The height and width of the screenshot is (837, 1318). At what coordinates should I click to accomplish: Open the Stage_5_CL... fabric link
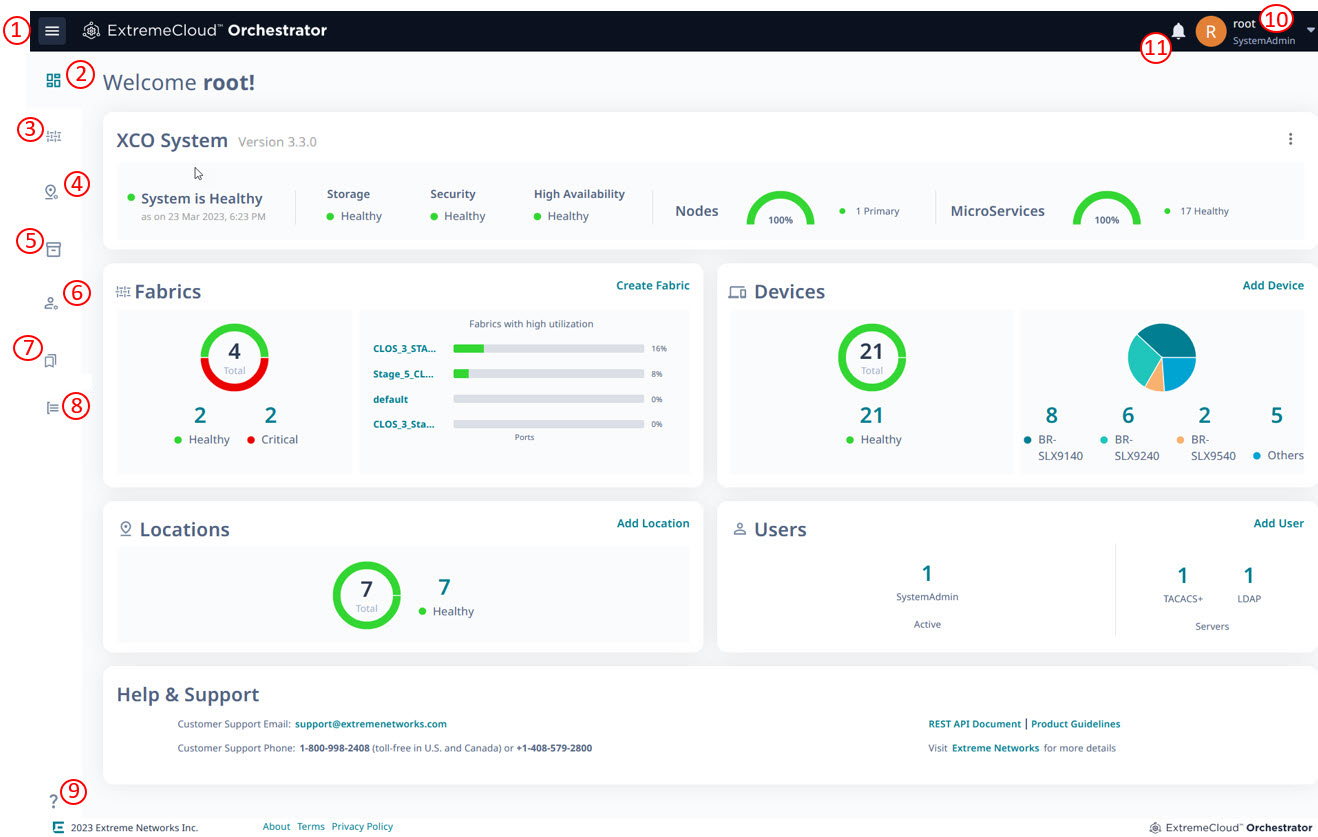404,374
